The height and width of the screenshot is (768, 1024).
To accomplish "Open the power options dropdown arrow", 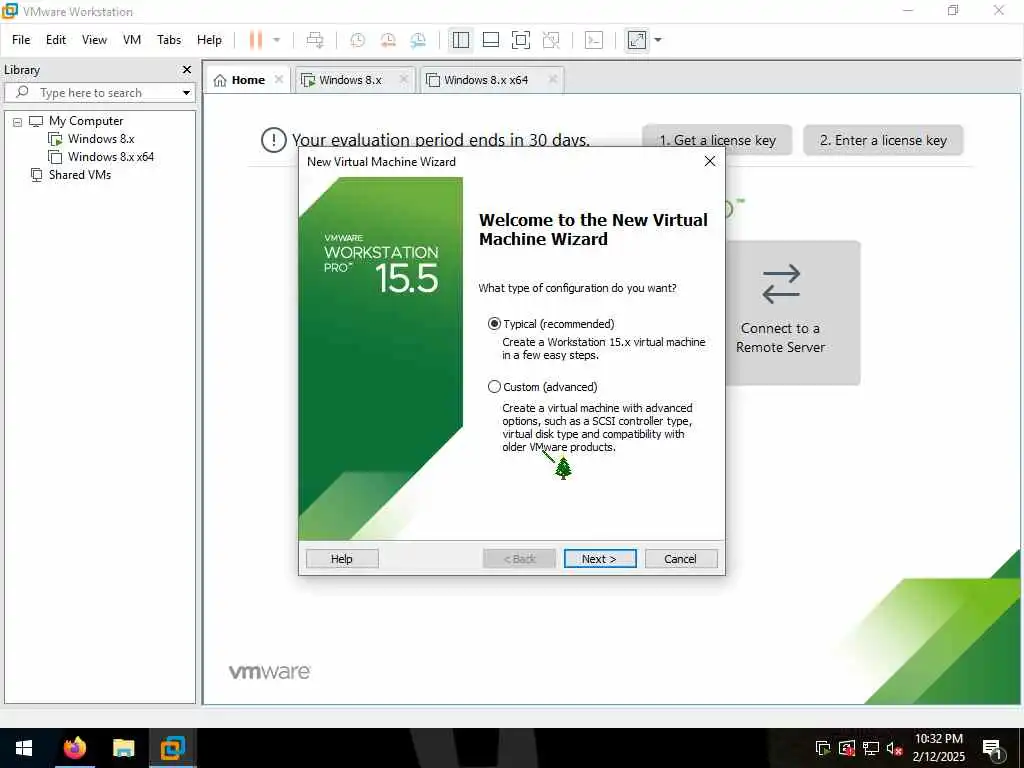I will click(x=276, y=40).
